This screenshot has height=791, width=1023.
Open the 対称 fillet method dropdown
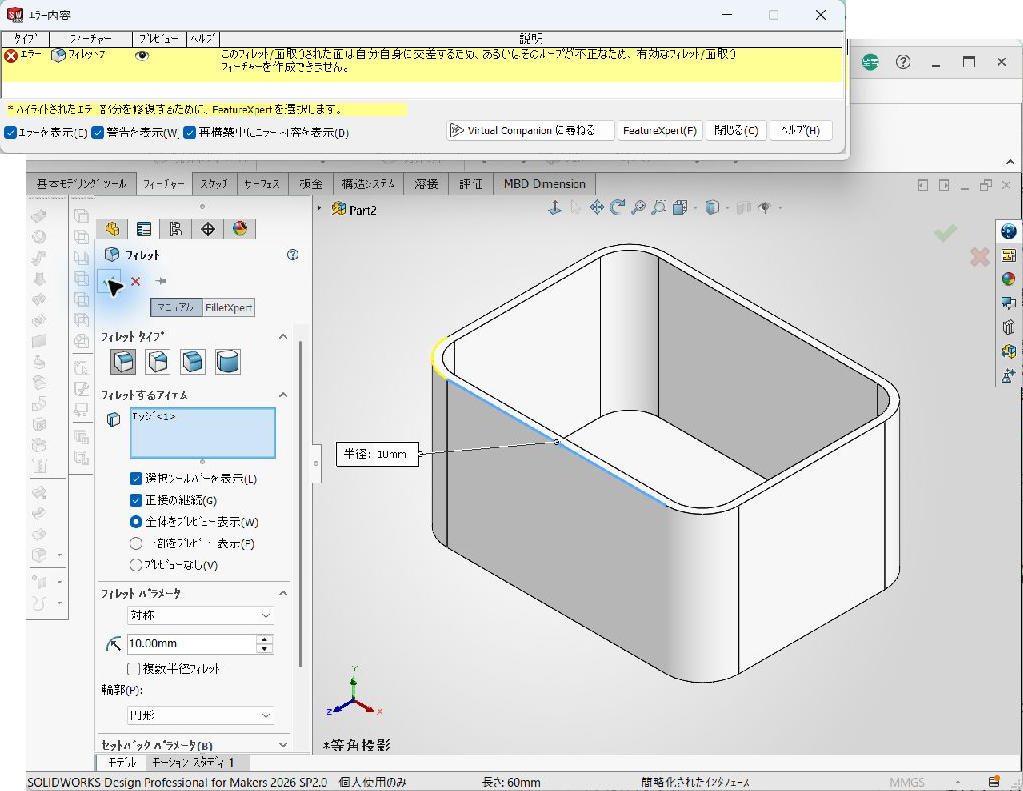pyautogui.click(x=200, y=615)
